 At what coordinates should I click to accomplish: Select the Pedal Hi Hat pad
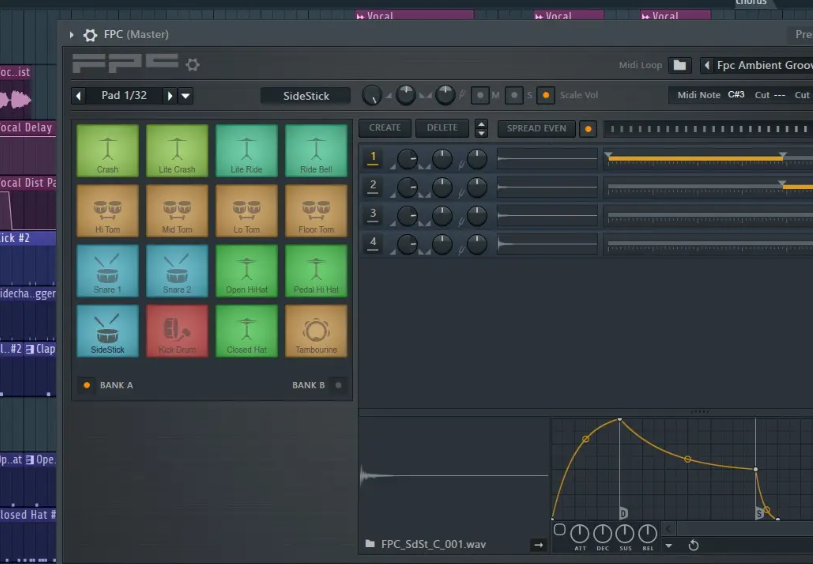point(316,271)
